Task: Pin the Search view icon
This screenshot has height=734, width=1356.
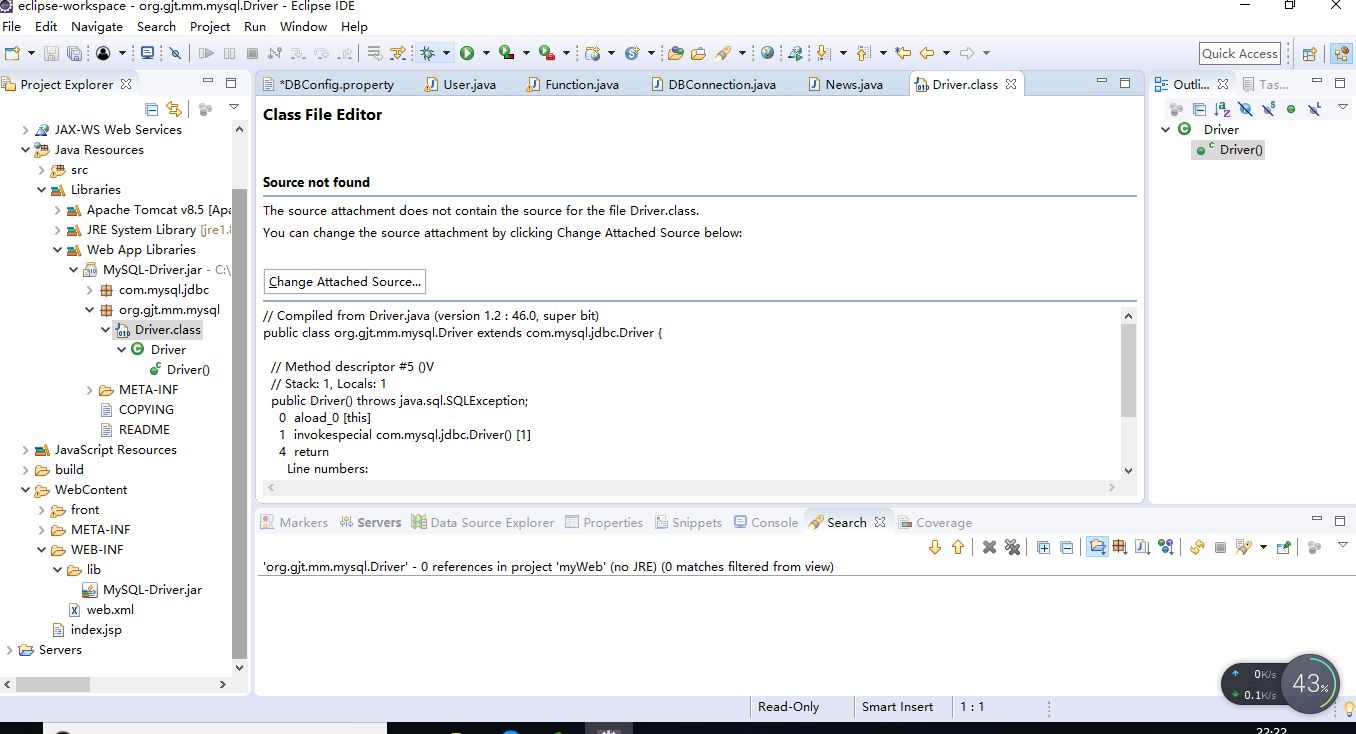Action: click(1284, 547)
